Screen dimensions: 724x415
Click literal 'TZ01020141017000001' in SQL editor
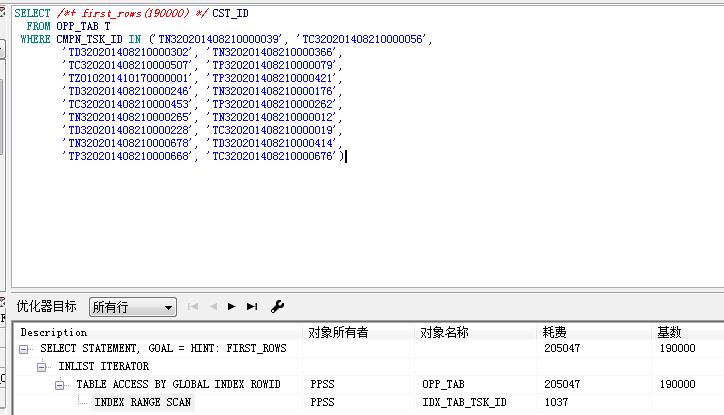point(127,78)
